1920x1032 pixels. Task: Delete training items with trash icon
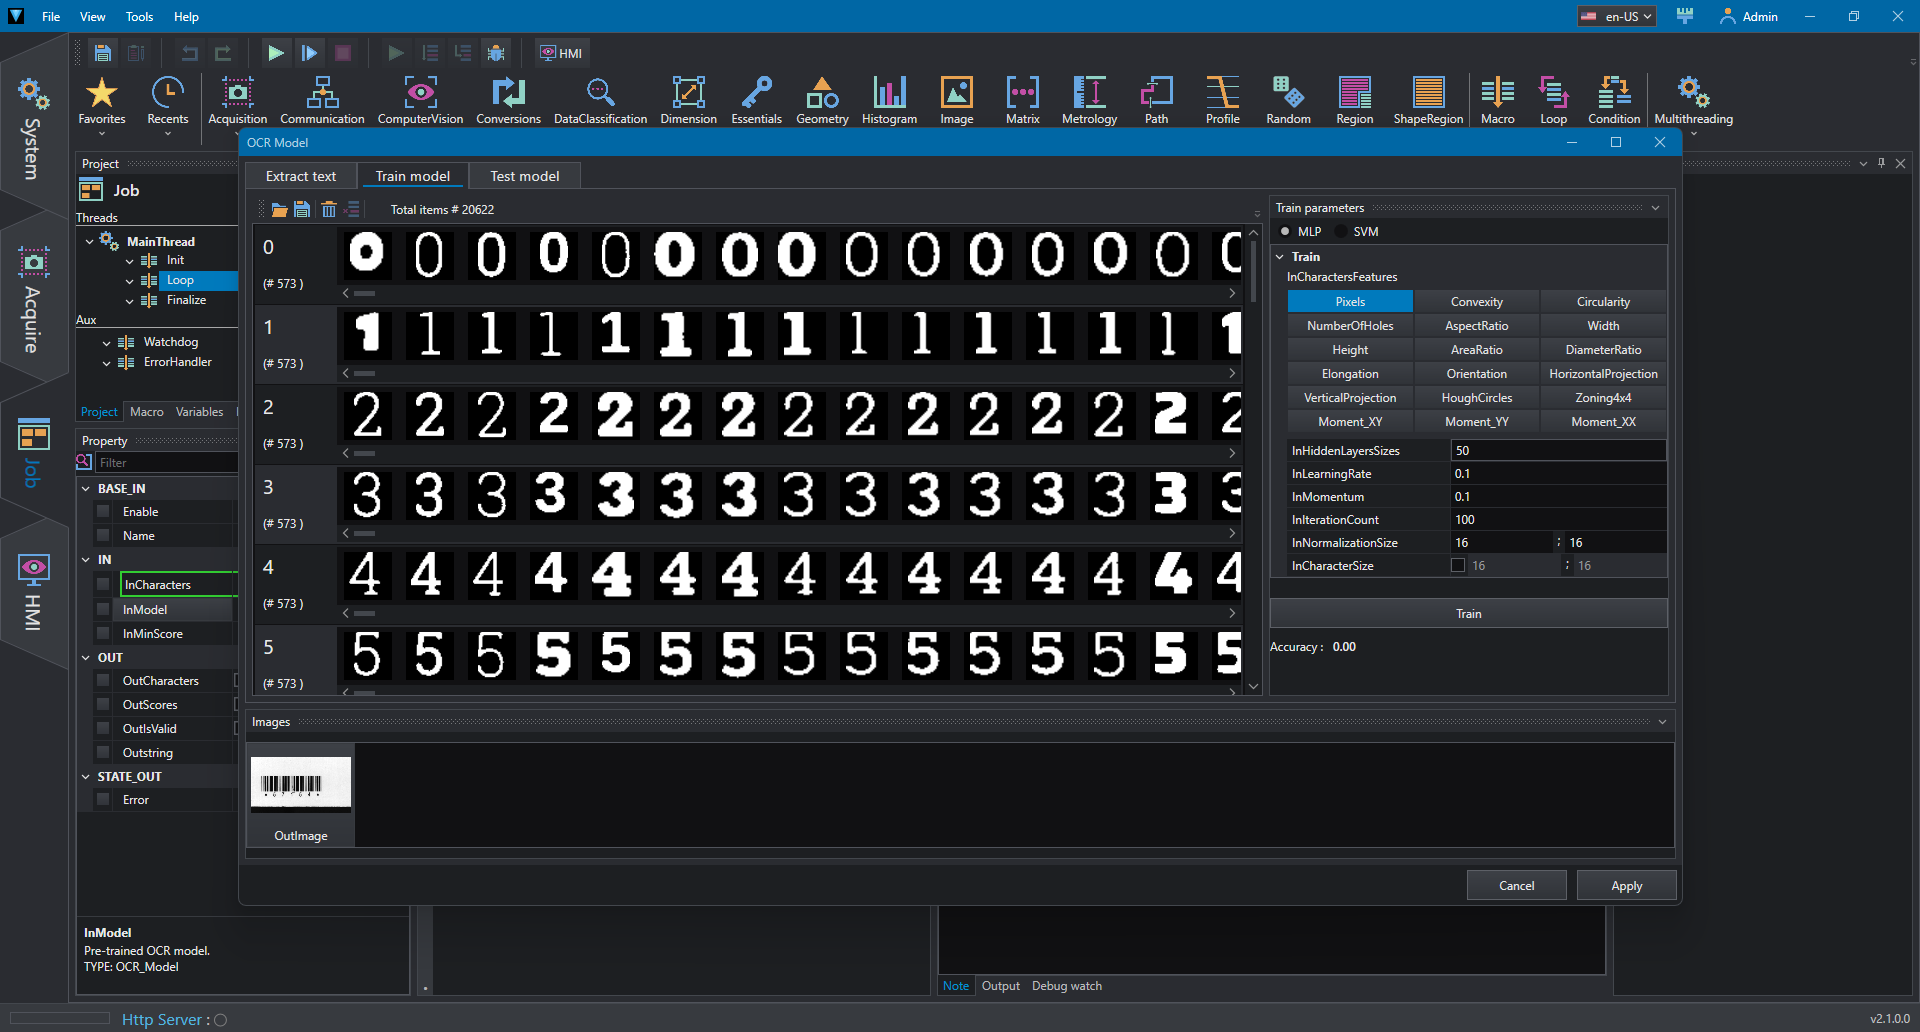[x=328, y=210]
